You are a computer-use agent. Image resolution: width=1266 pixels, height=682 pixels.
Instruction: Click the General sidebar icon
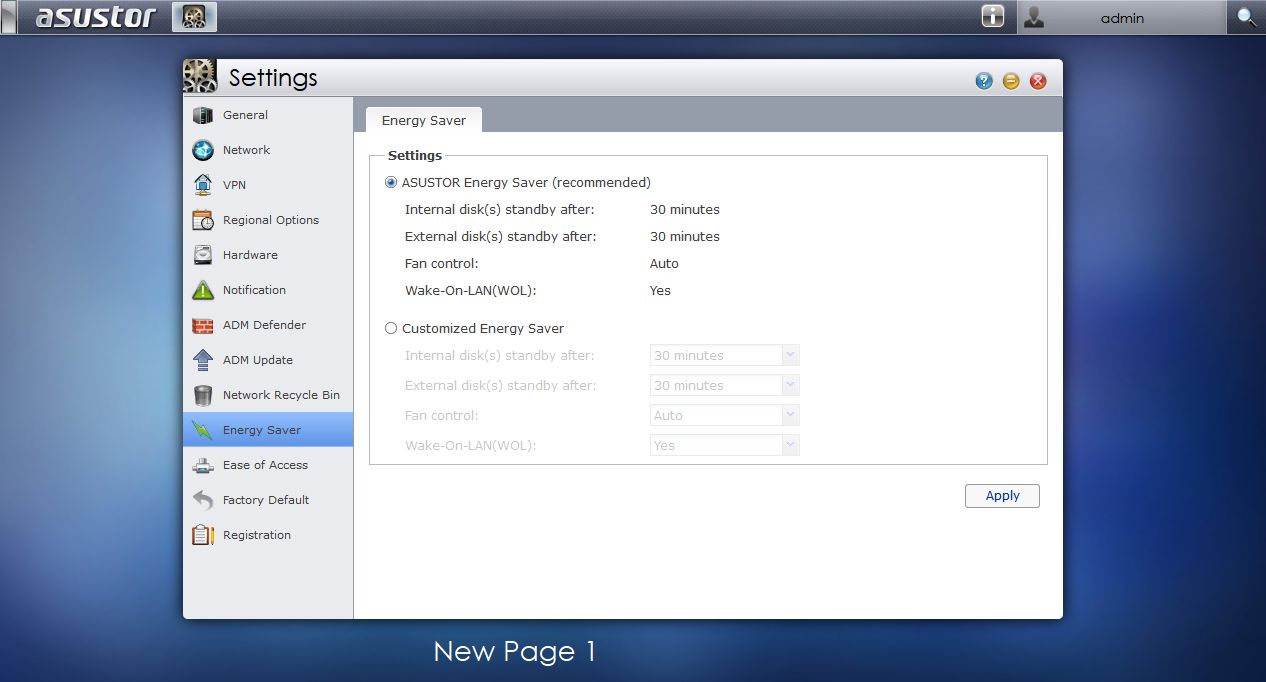(203, 115)
